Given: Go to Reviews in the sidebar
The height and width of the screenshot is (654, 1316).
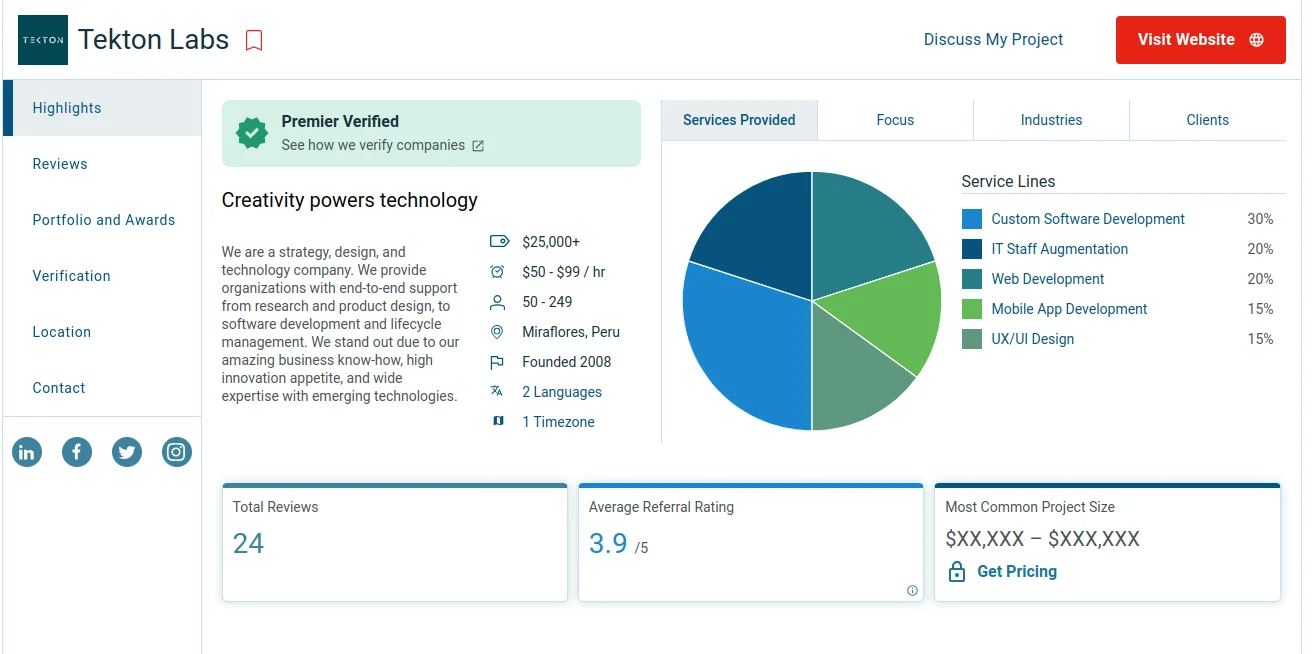Looking at the screenshot, I should click(x=102, y=164).
